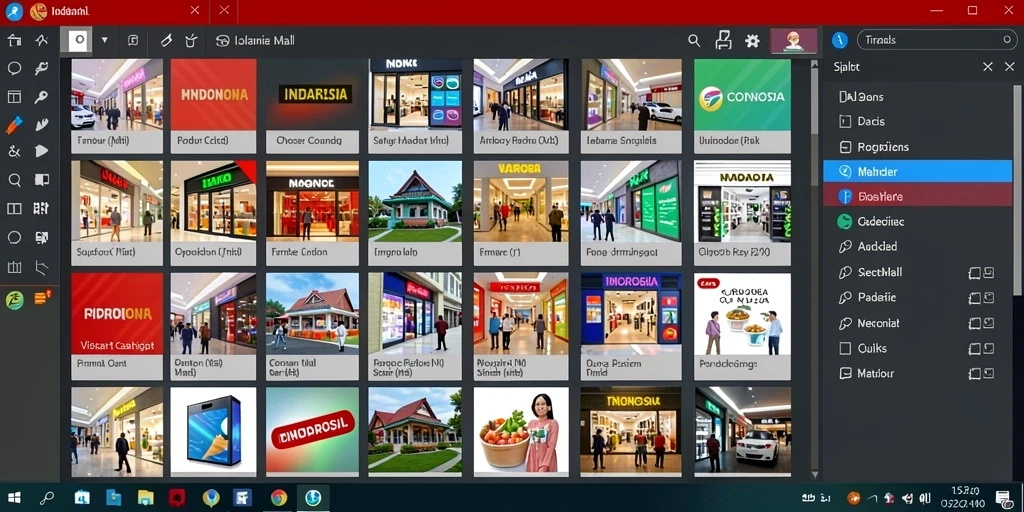Image resolution: width=1024 pixels, height=512 pixels.
Task: Click the Opookdon (Jhki) caption
Action: point(208,251)
